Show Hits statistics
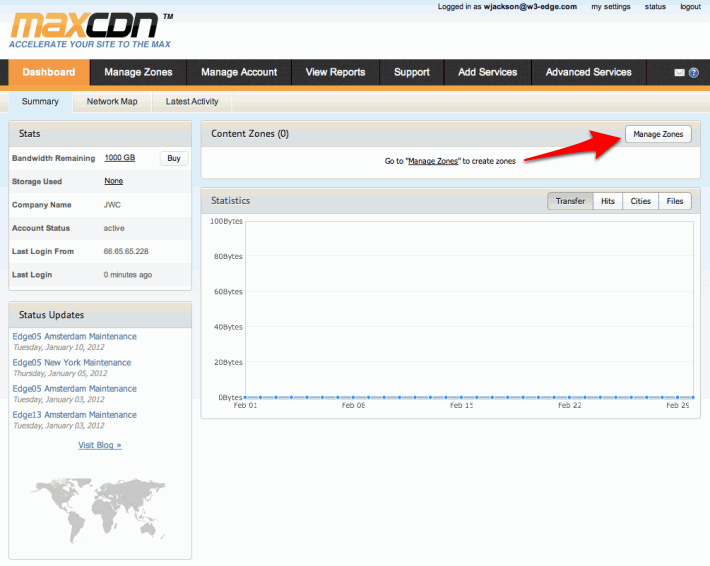This screenshot has height=566, width=710. 608,201
